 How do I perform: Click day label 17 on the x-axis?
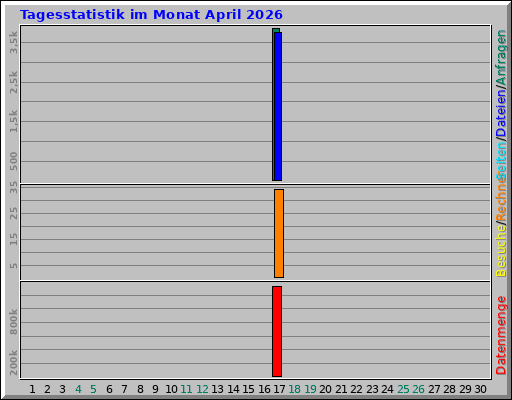click(279, 389)
